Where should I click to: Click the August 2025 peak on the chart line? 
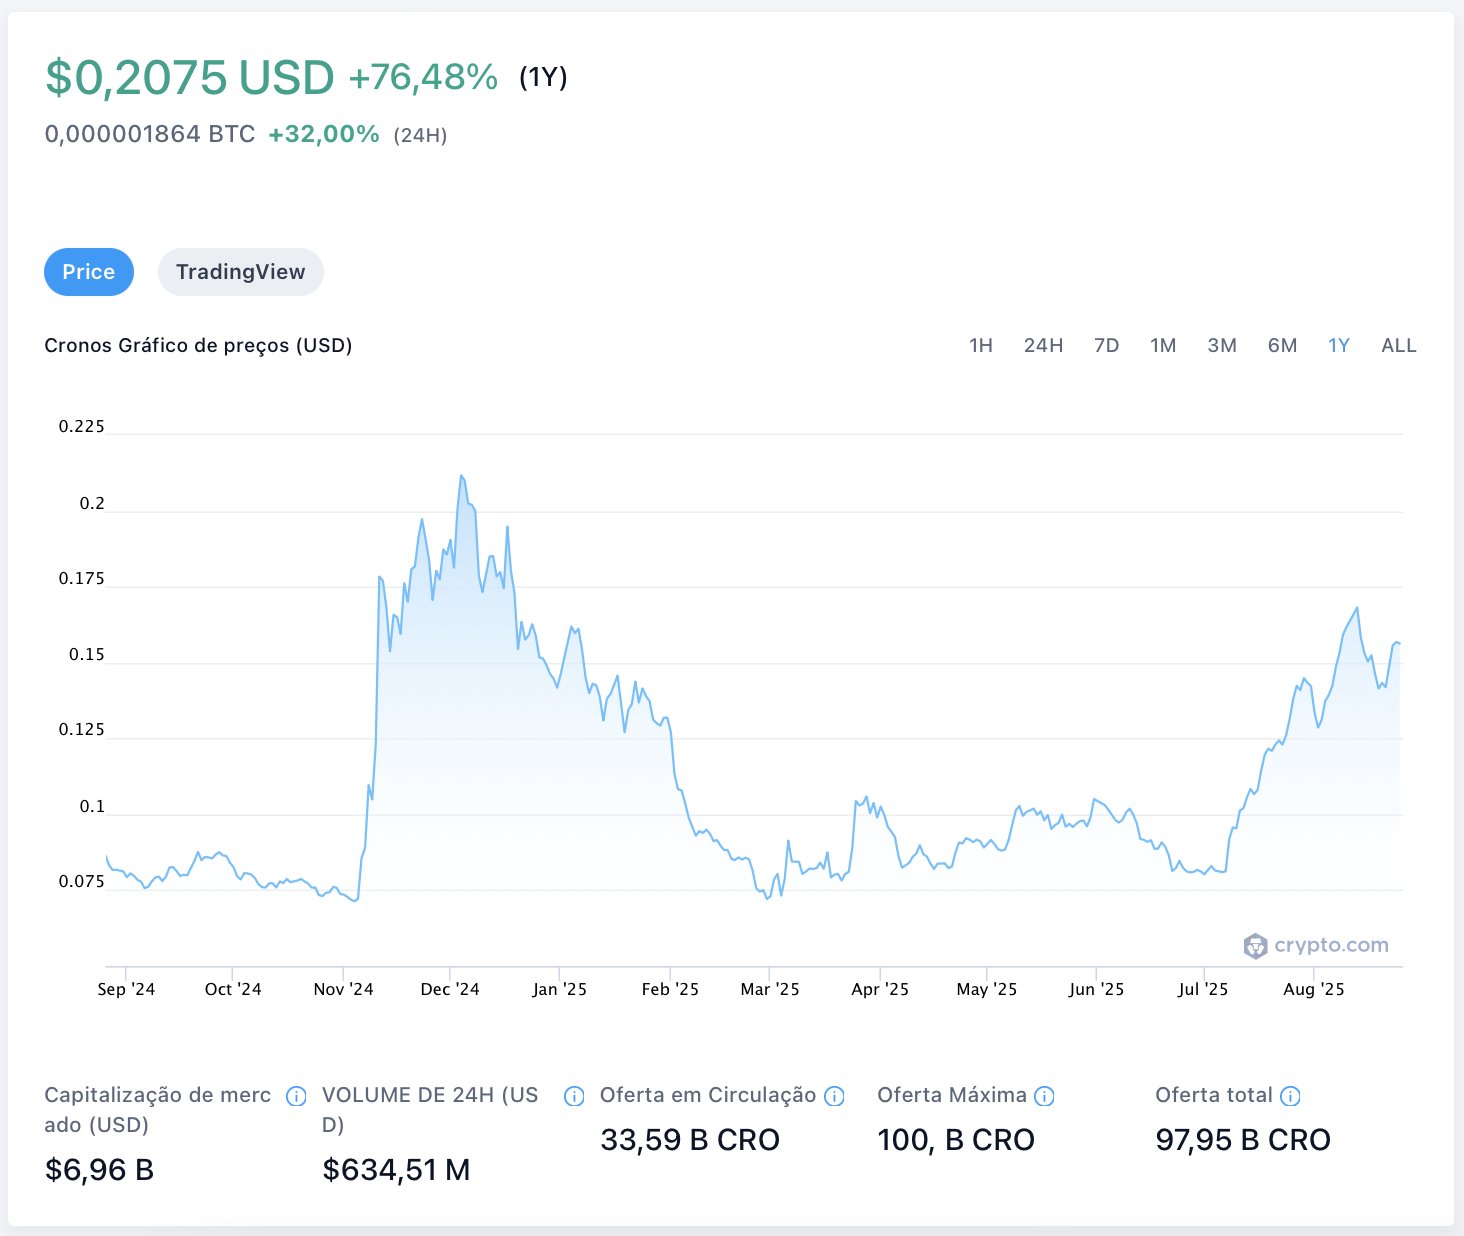(x=1357, y=608)
